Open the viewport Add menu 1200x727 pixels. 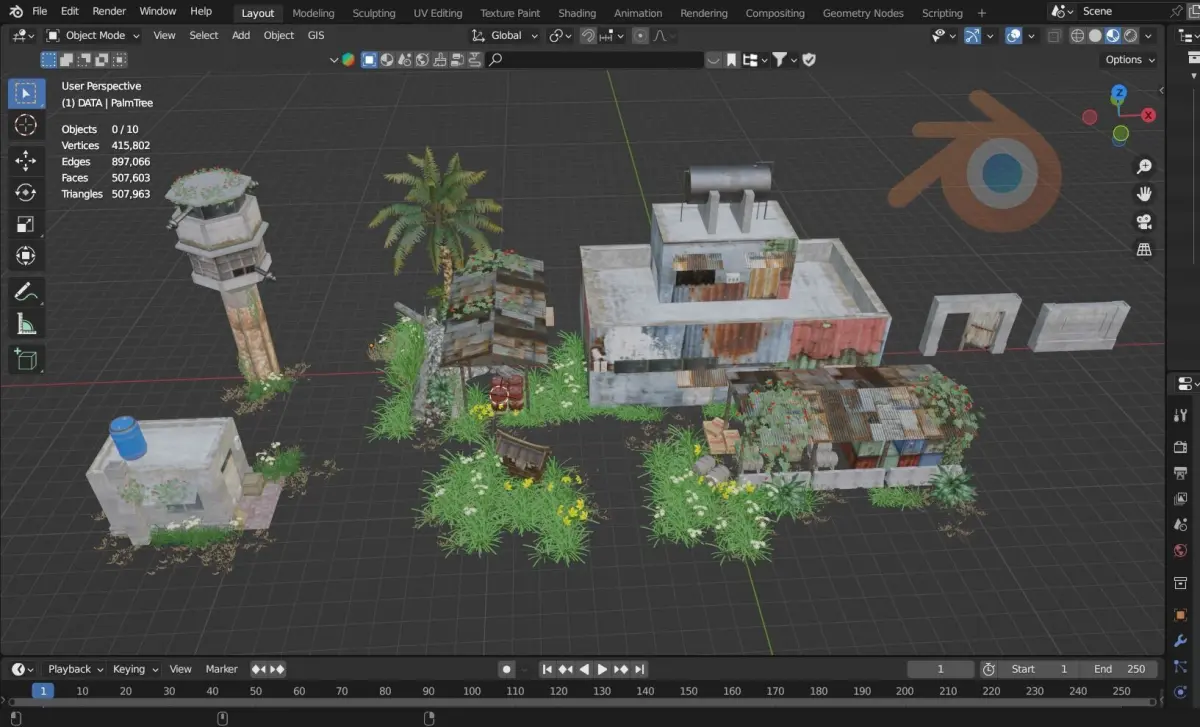pyautogui.click(x=241, y=35)
